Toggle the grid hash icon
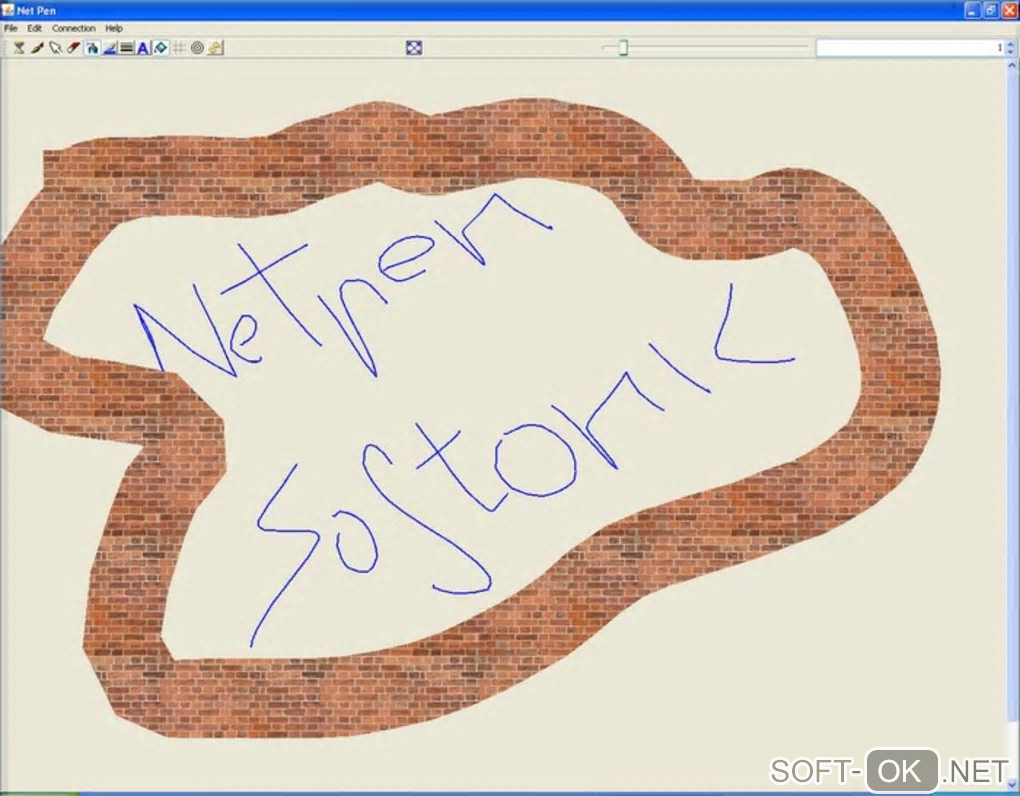This screenshot has width=1020, height=796. [x=178, y=47]
